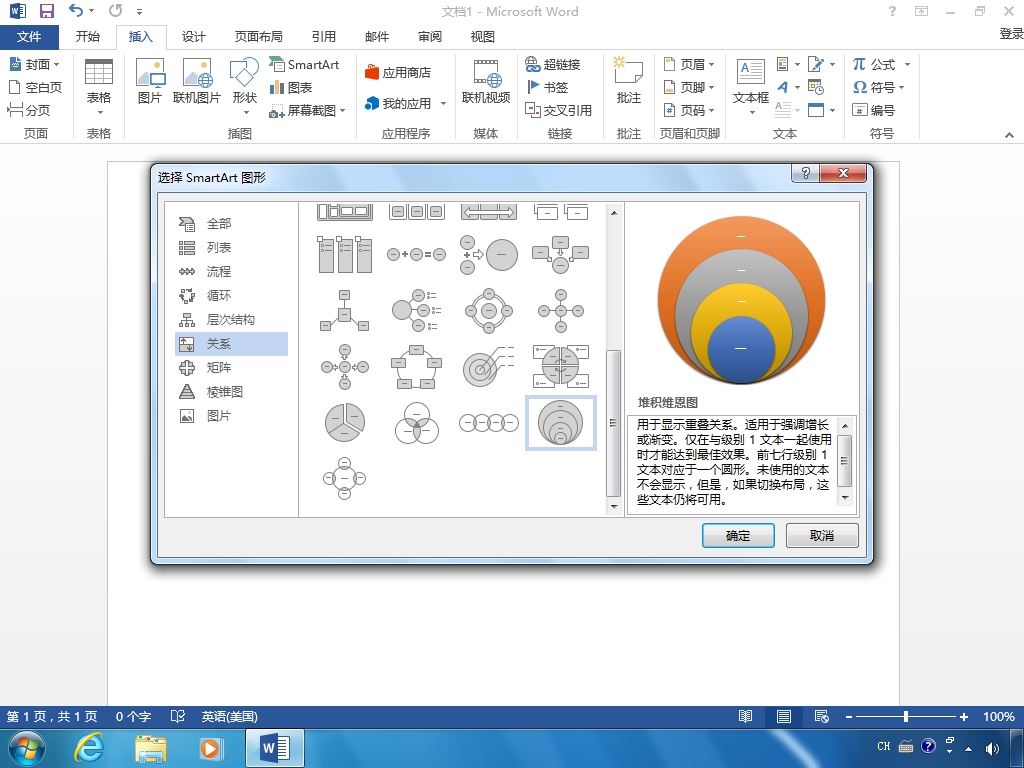
Task: Open Symbol (符号) dropdown
Action: click(x=878, y=87)
